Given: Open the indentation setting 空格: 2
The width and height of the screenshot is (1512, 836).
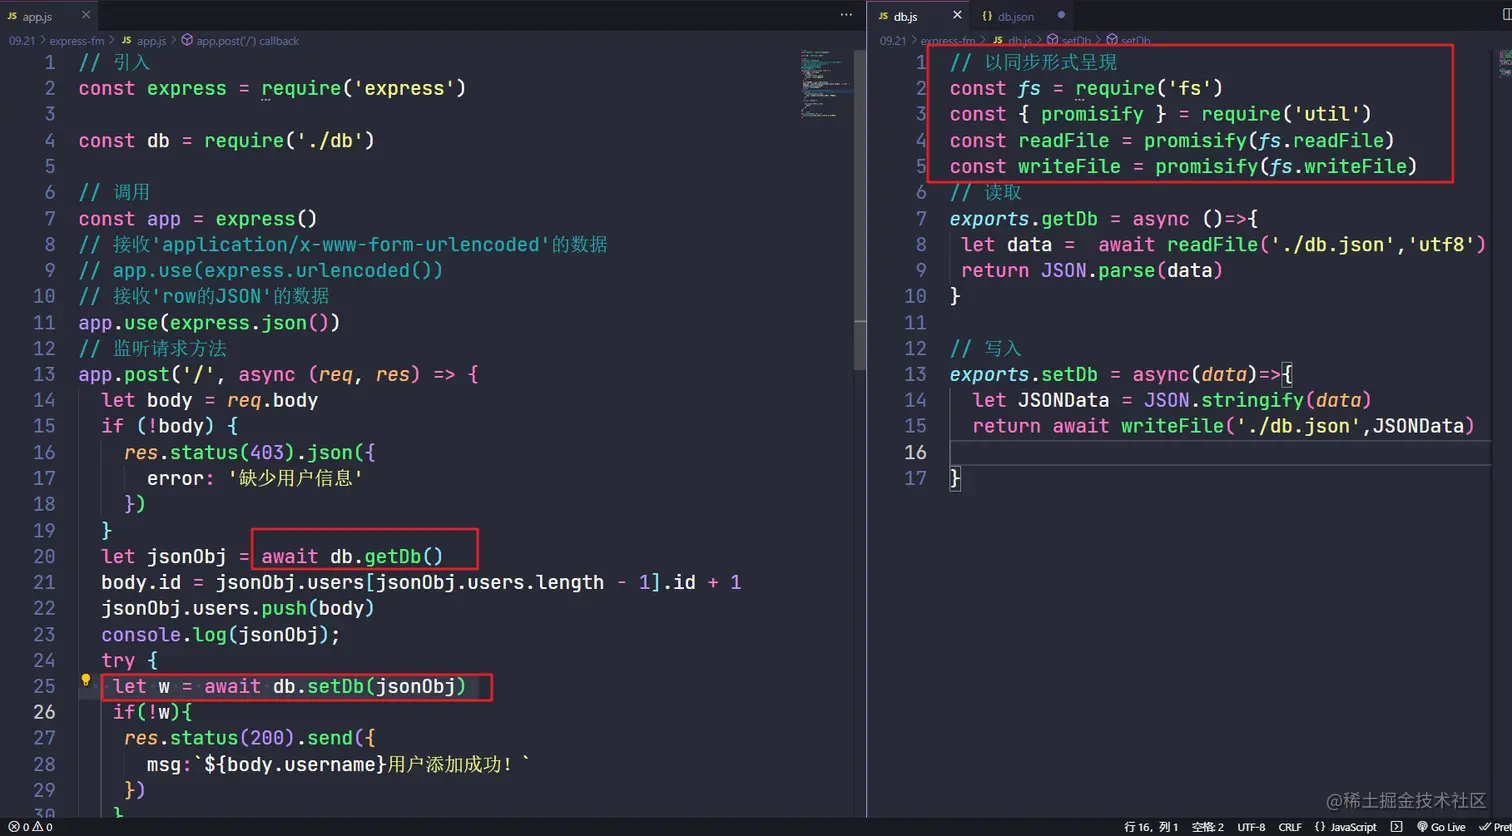Looking at the screenshot, I should pyautogui.click(x=1207, y=827).
